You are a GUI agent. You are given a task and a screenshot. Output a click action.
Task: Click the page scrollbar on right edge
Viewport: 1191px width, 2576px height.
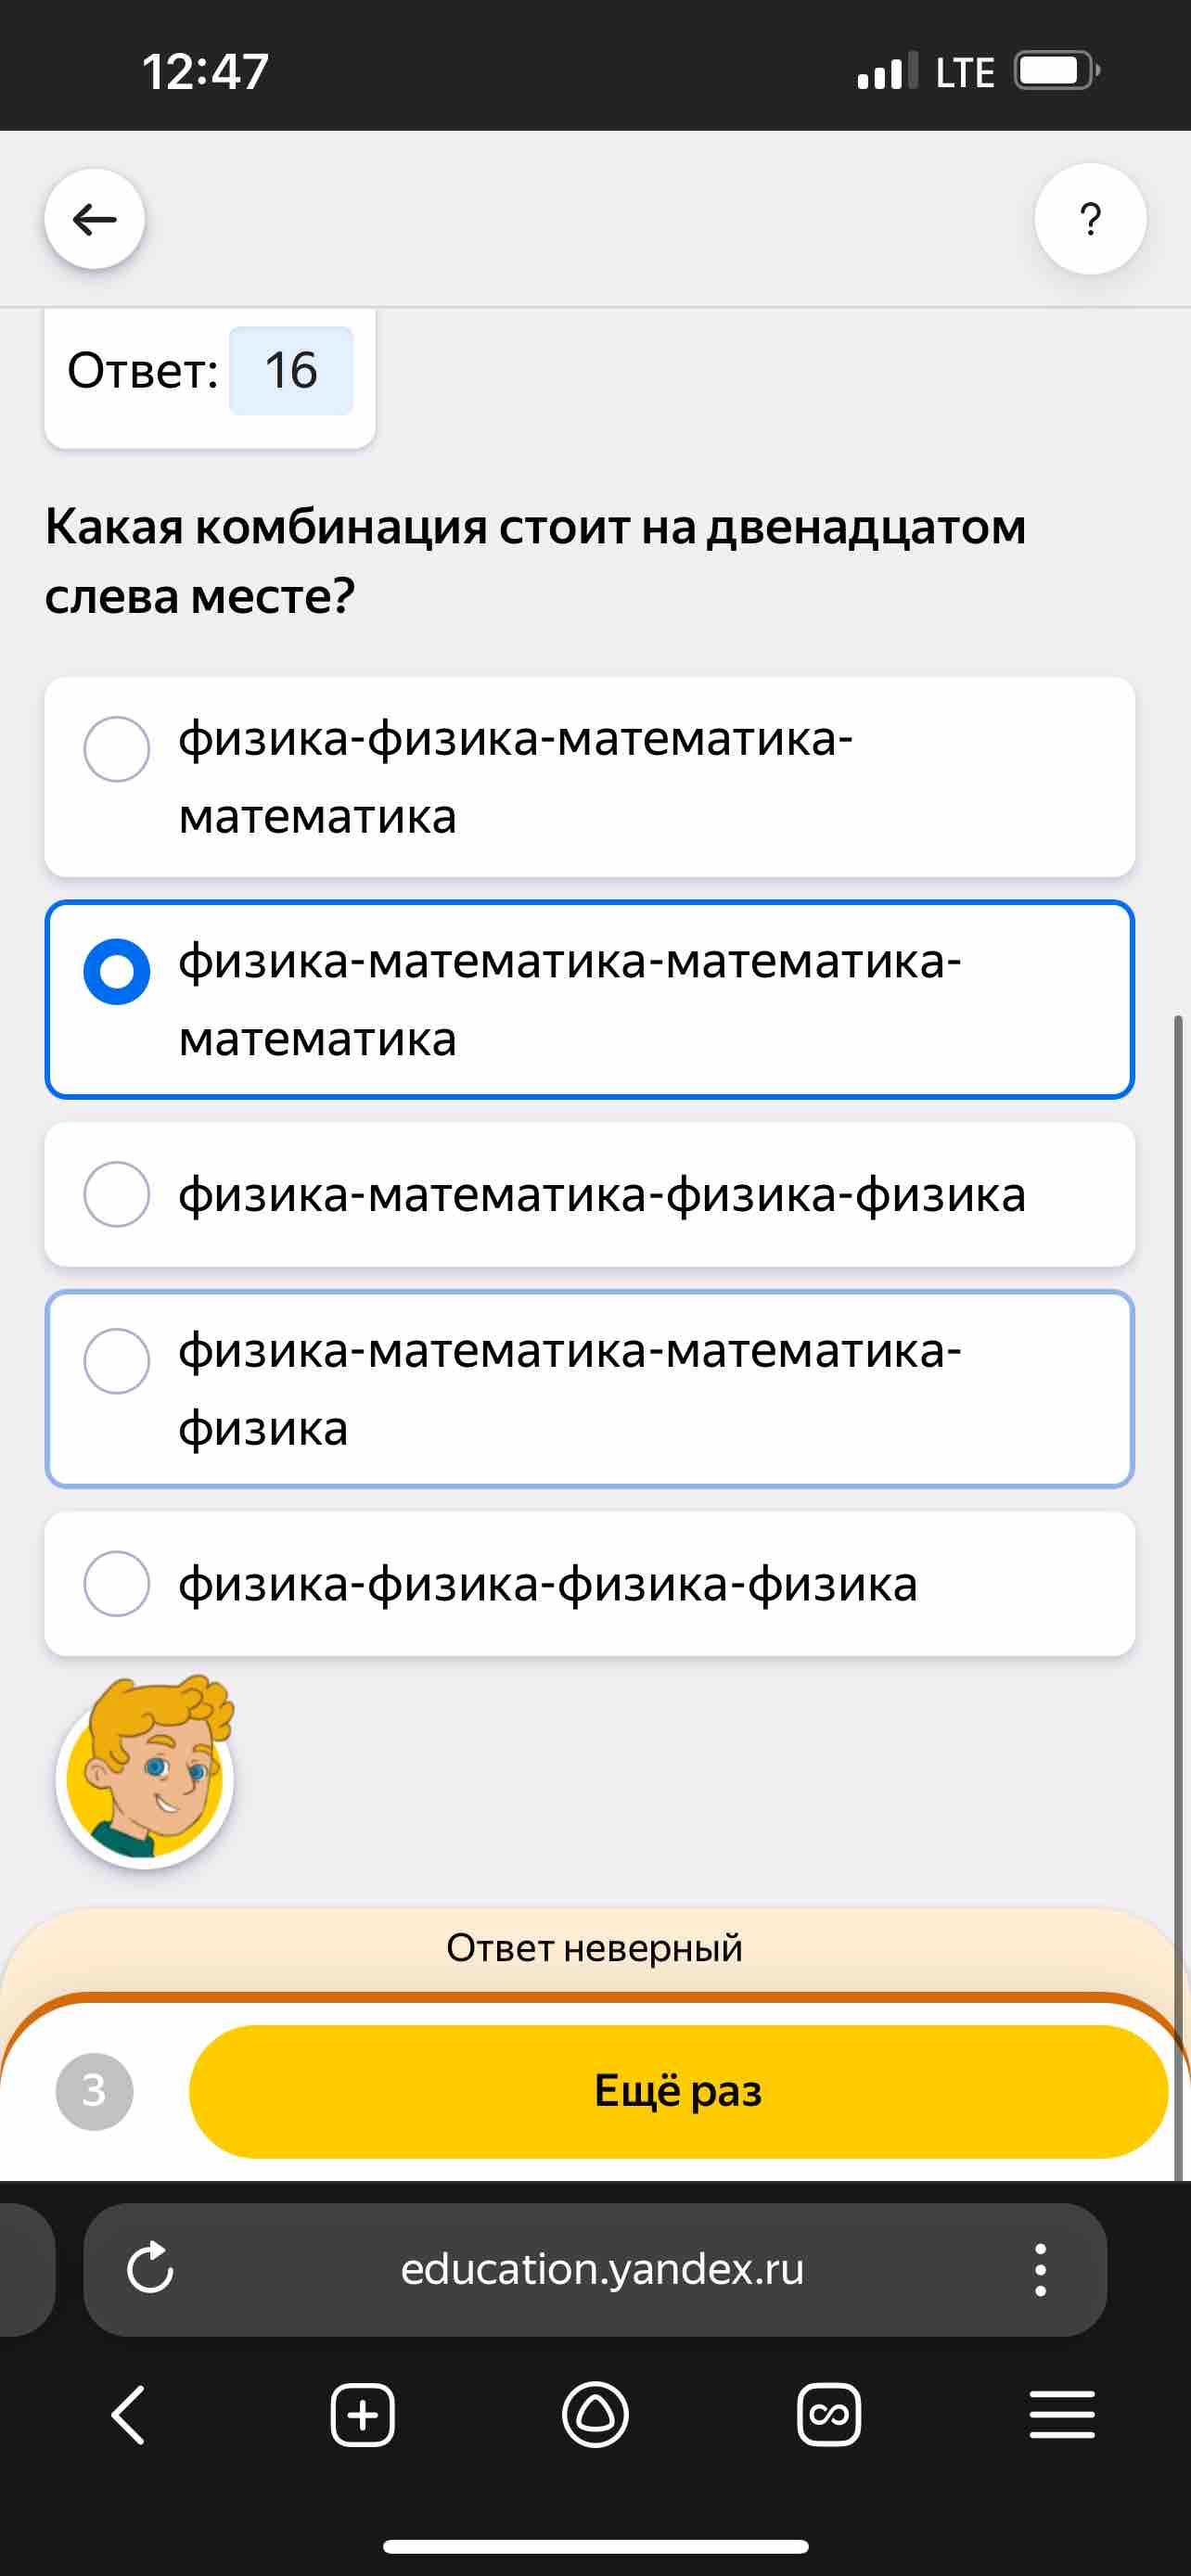click(x=1178, y=1597)
